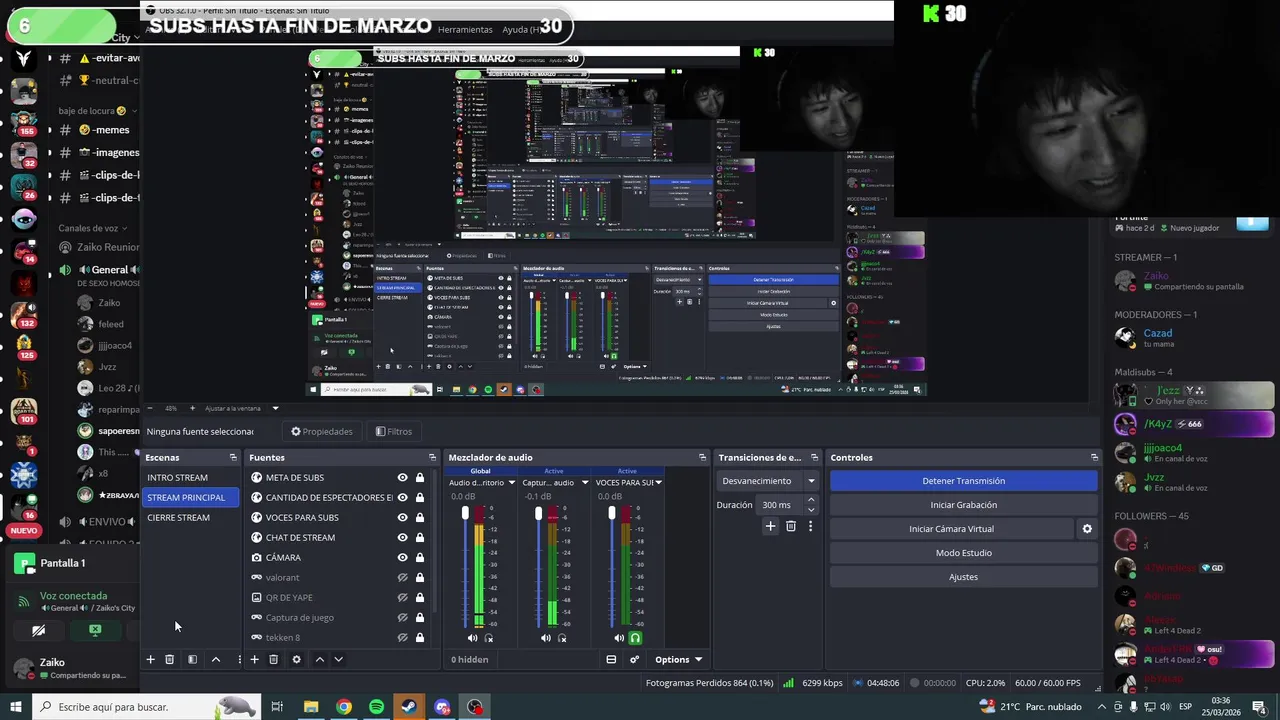Screen dimensions: 1280x720
Task: Enable Modo Estudio
Action: [x=964, y=553]
